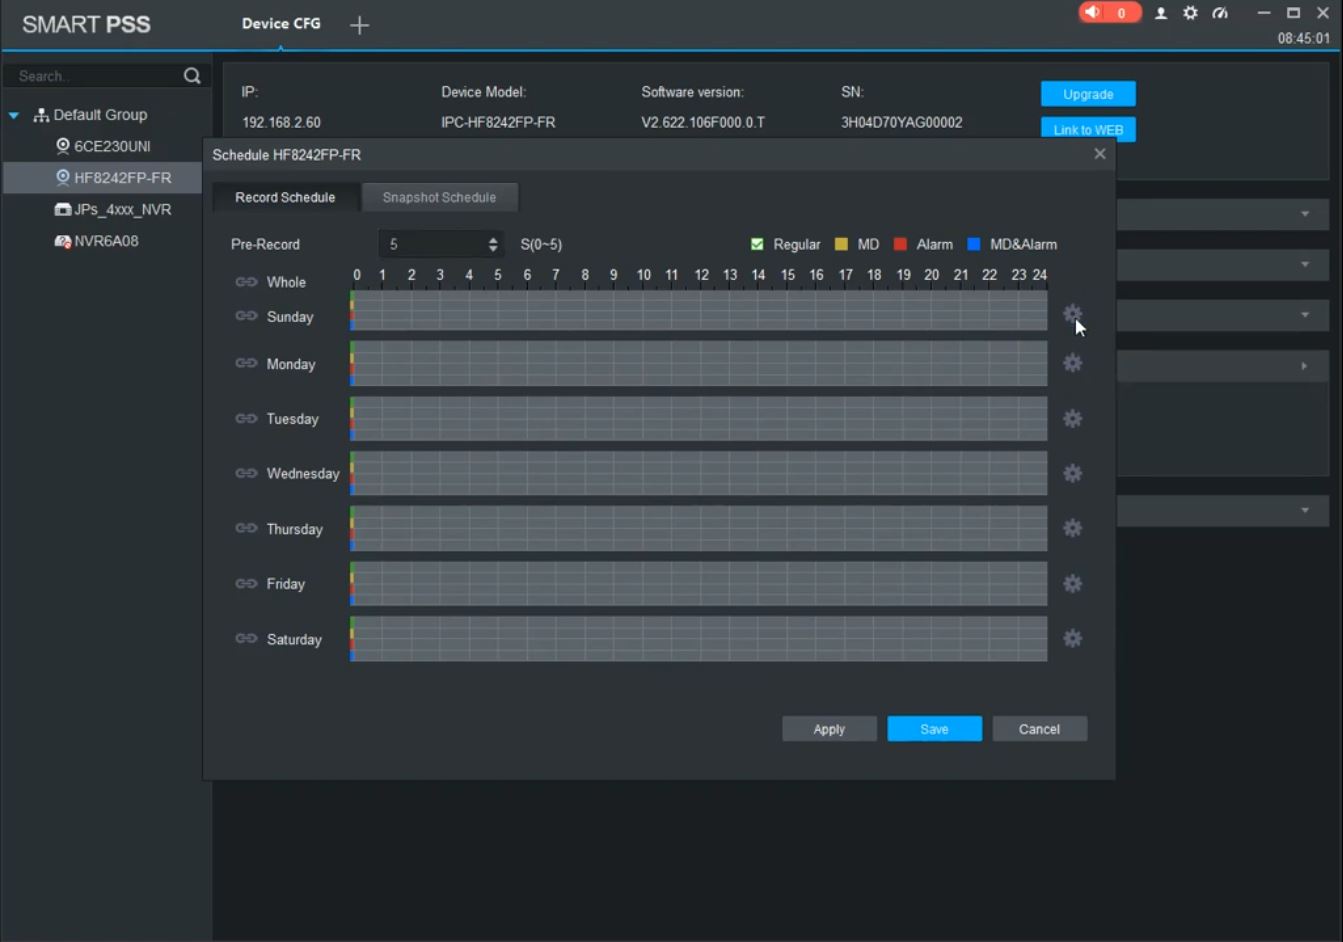The height and width of the screenshot is (942, 1343).
Task: Click the Whole link chain icon
Action: coord(246,282)
